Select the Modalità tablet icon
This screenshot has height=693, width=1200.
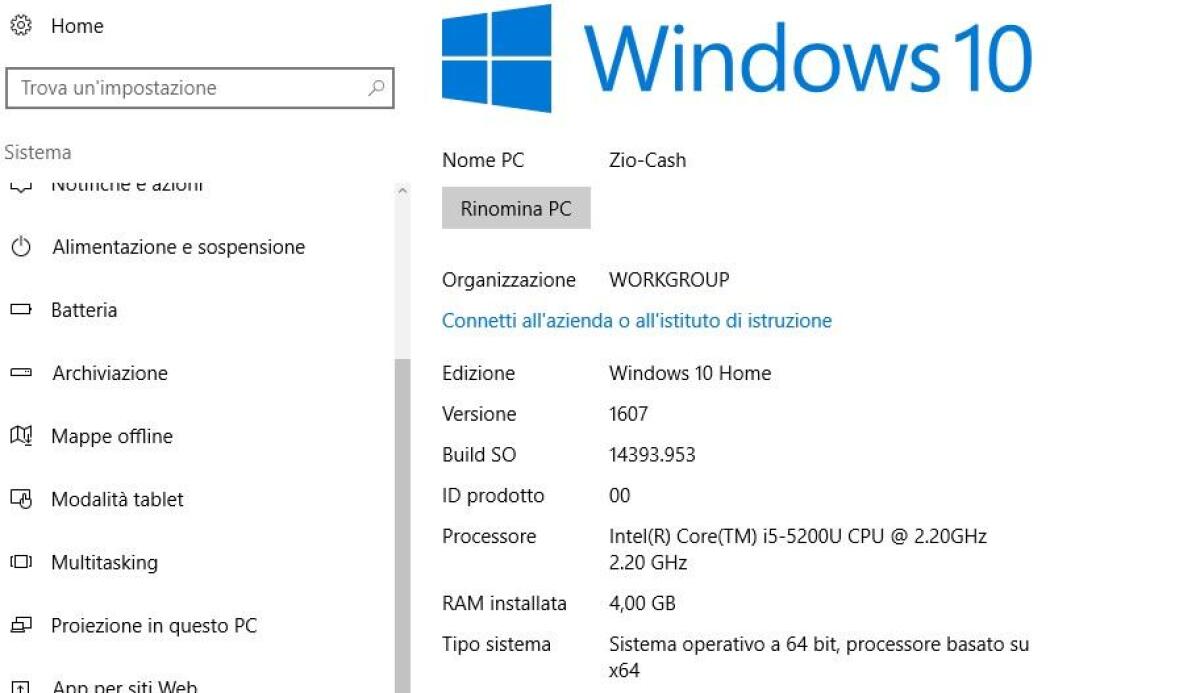19,499
